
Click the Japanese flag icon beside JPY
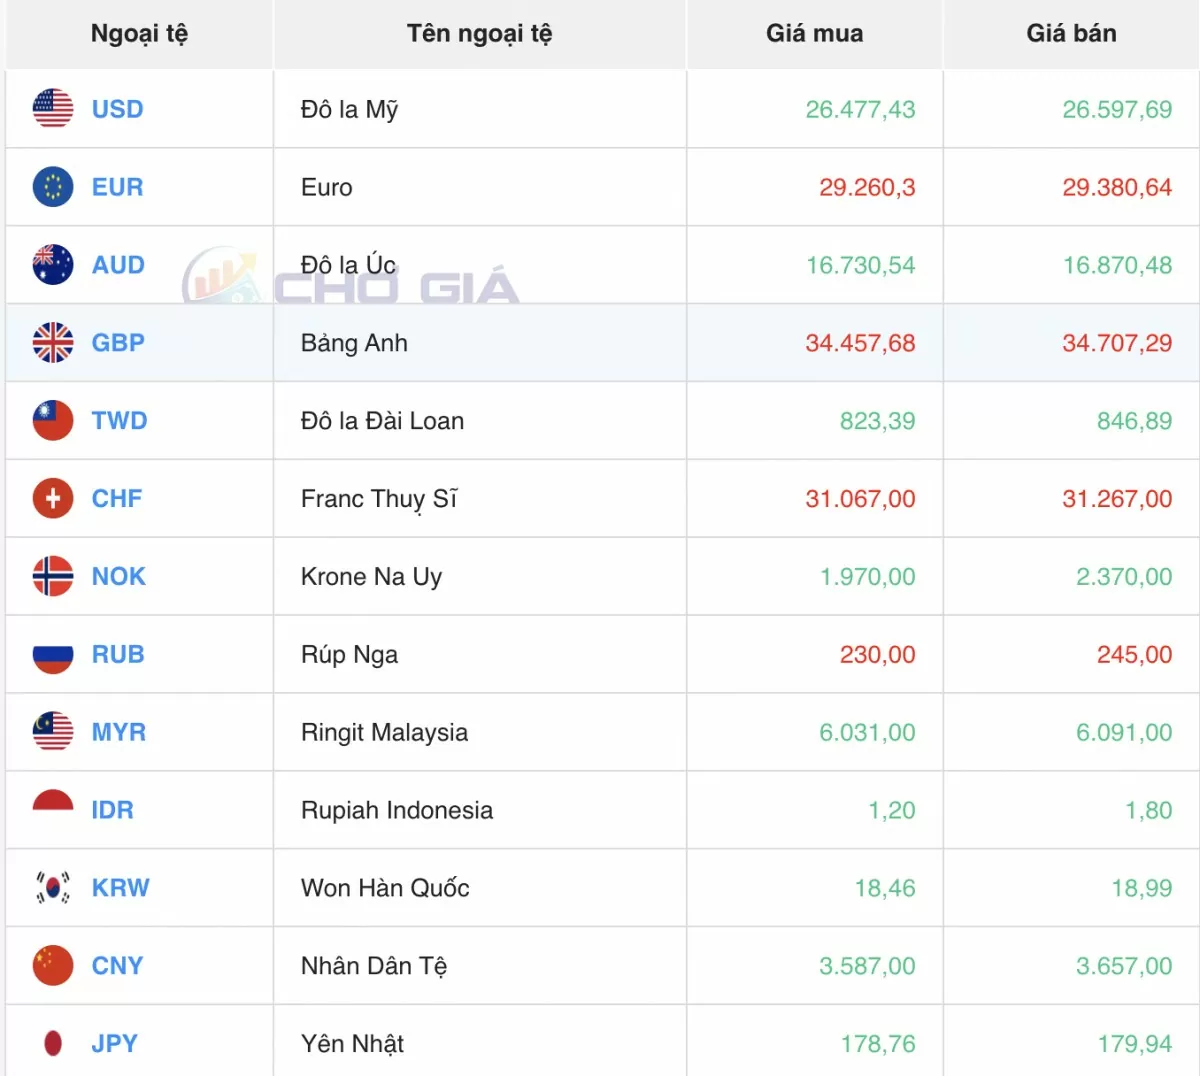click(52, 1042)
